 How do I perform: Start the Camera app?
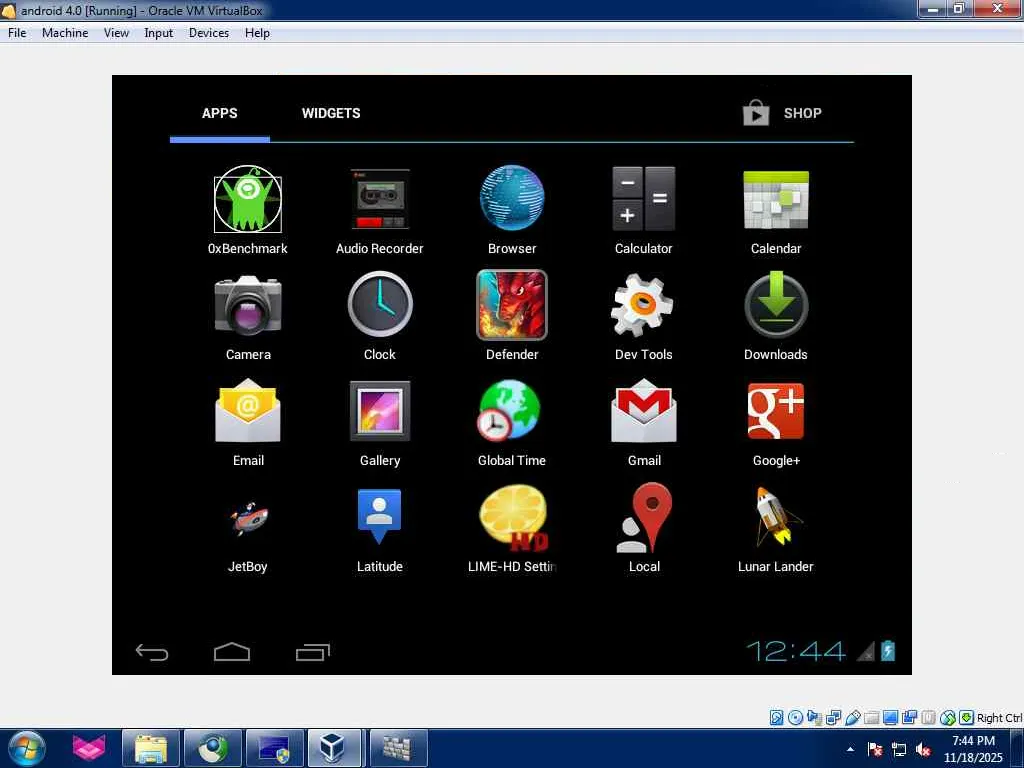click(x=248, y=316)
